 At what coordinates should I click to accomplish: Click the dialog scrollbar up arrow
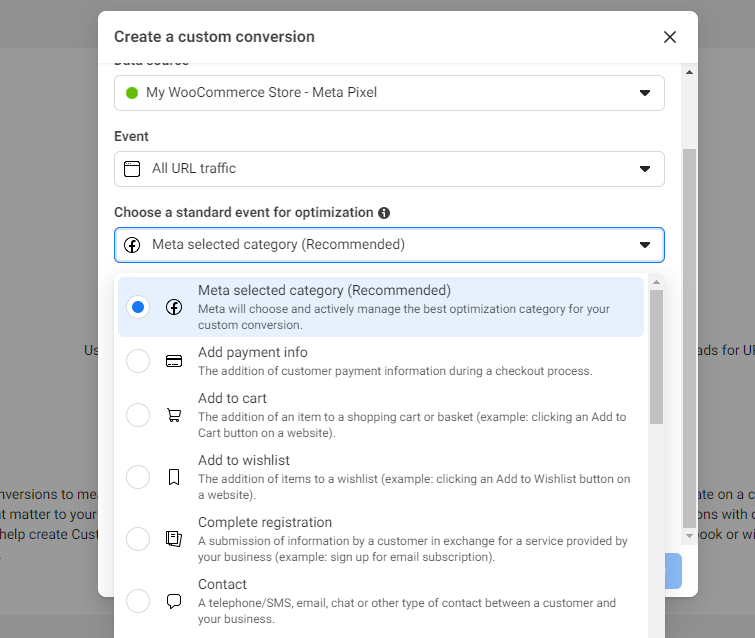click(x=690, y=72)
